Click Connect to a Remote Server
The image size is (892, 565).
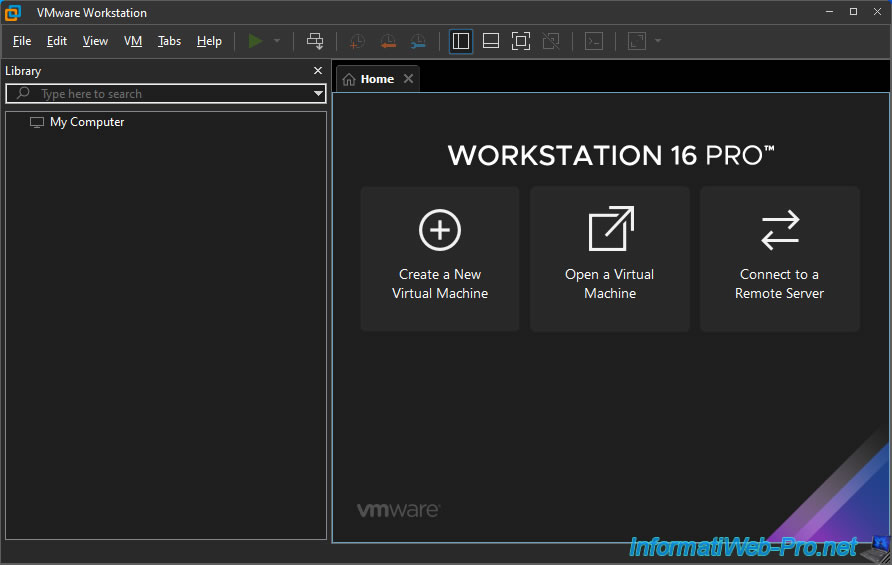779,258
